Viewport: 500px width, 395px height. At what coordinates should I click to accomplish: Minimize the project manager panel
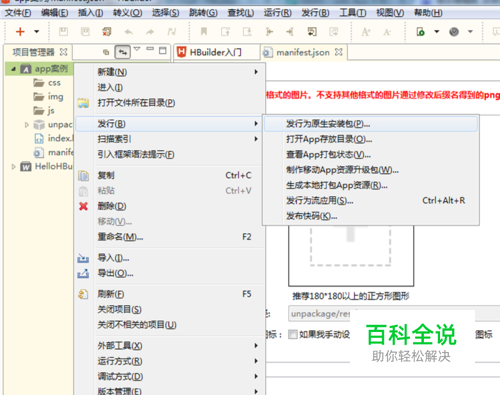(x=150, y=49)
